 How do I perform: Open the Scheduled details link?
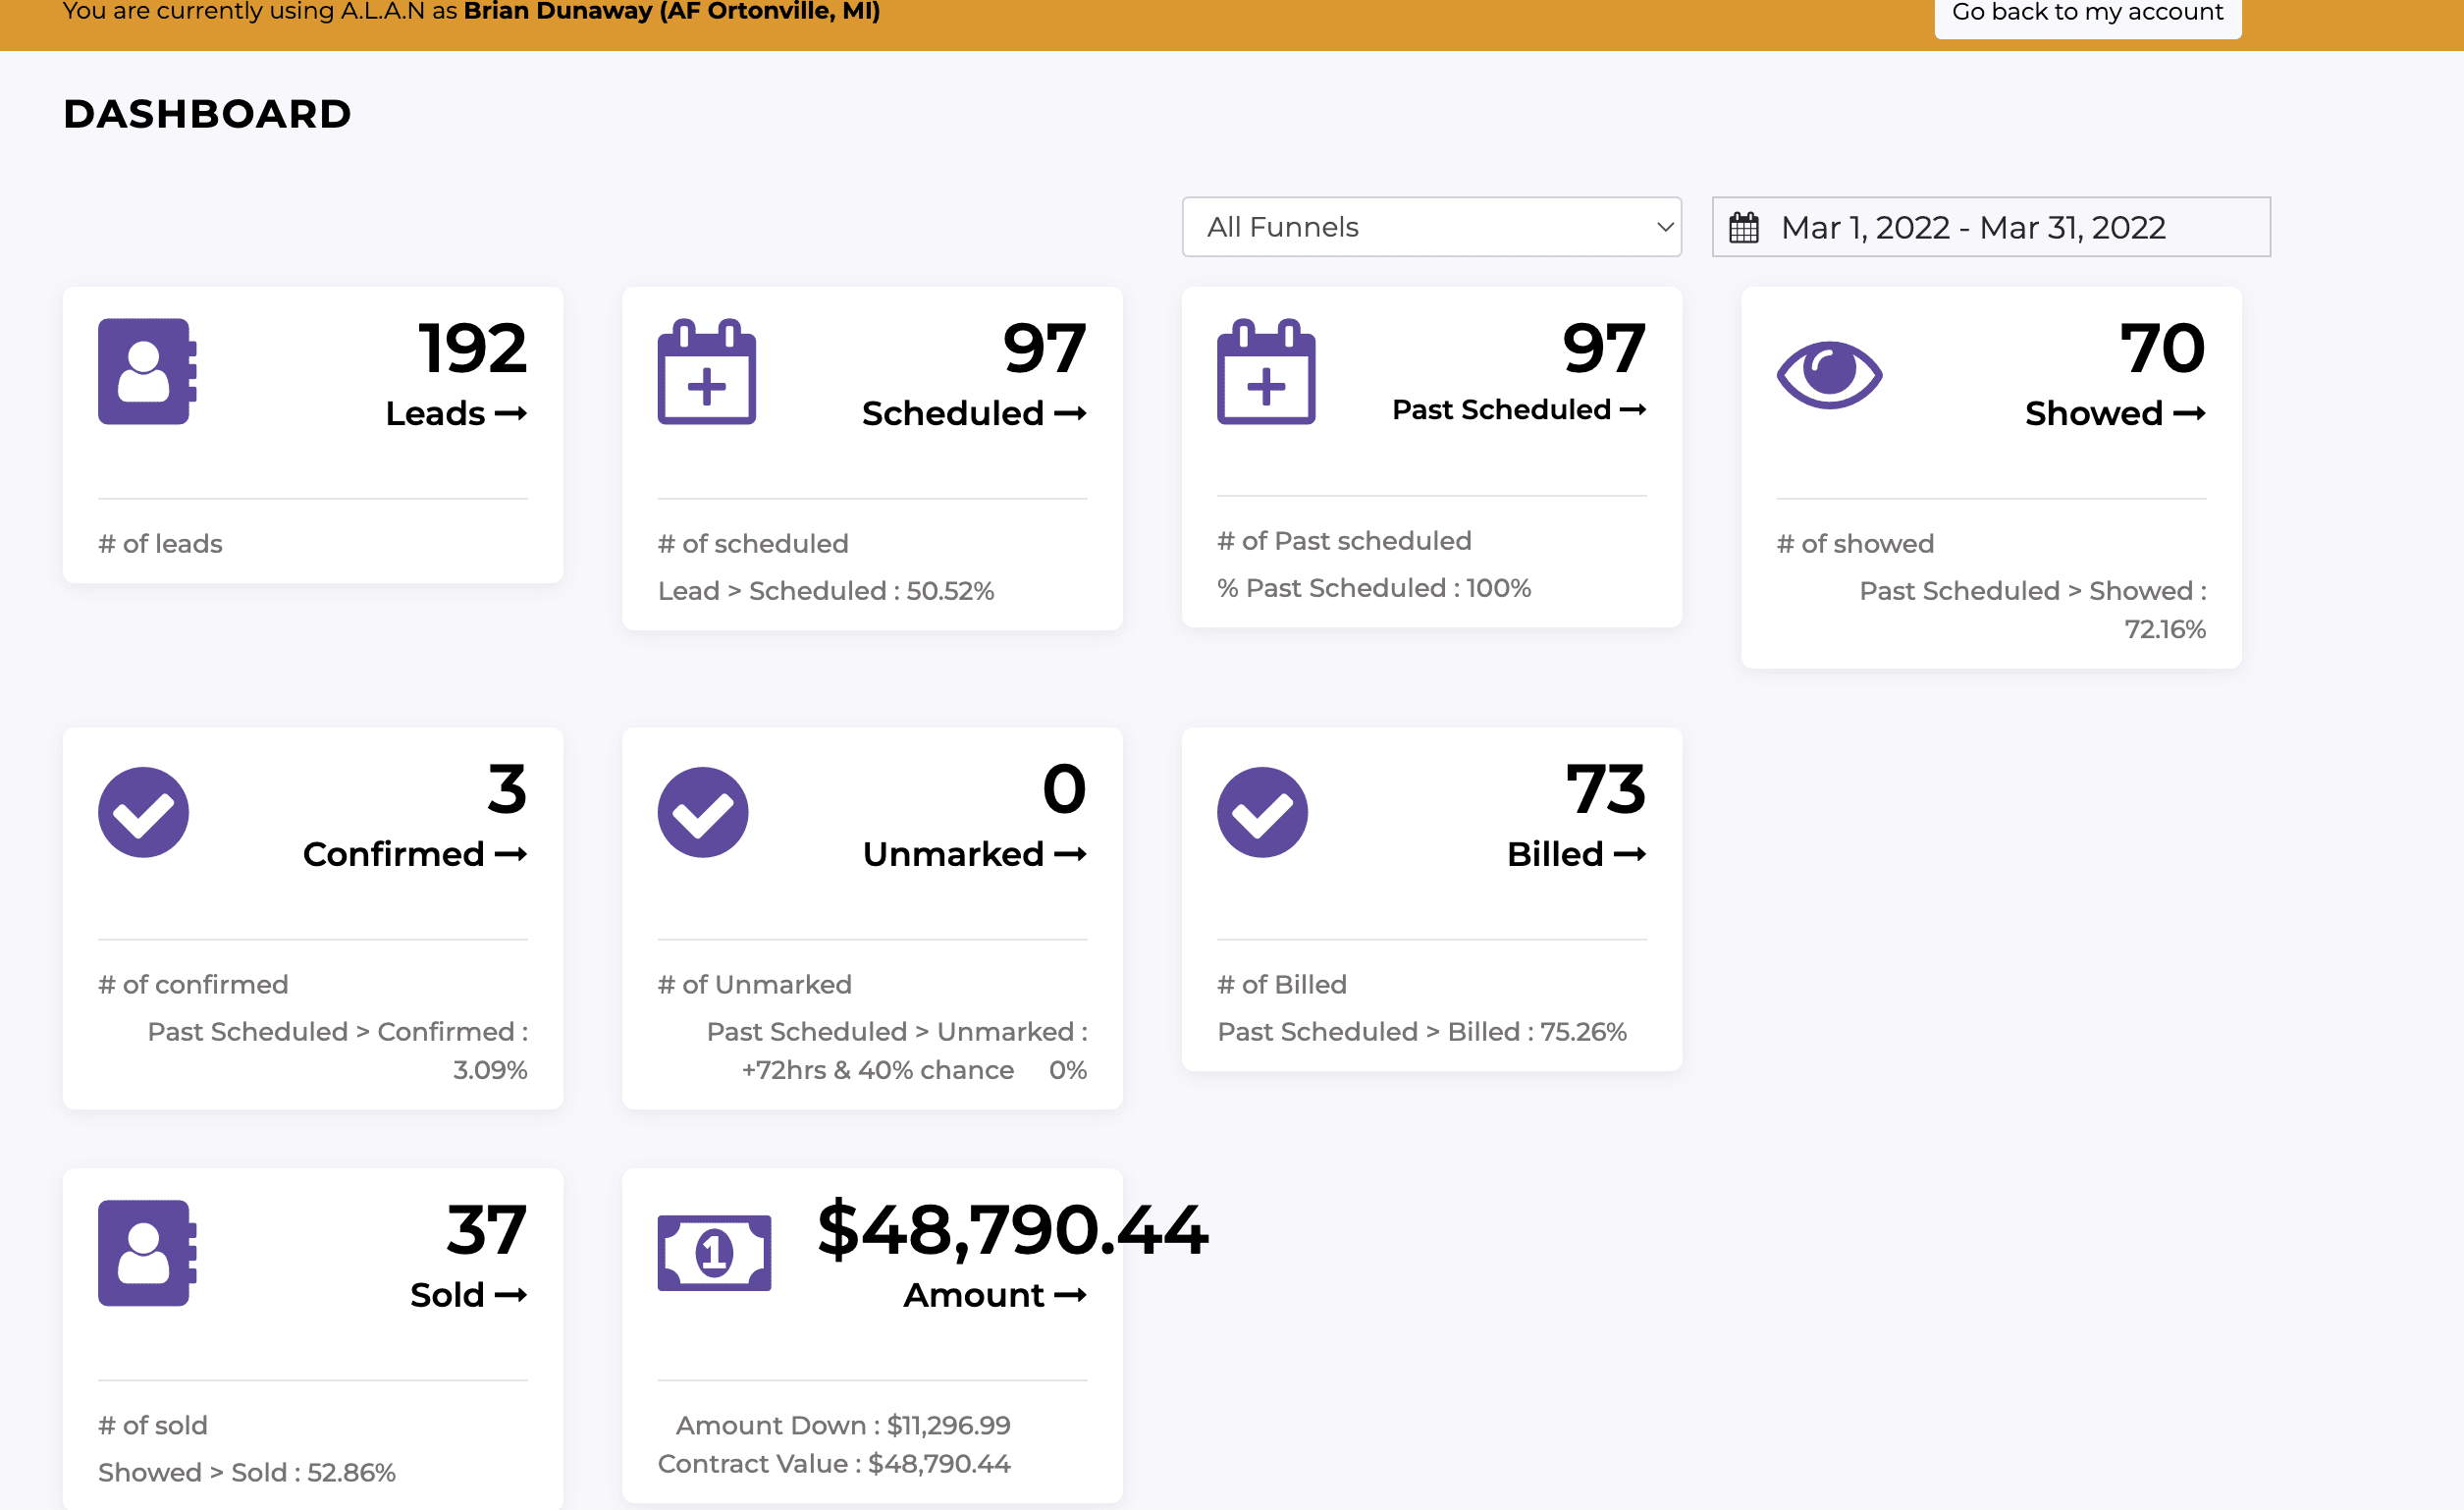coord(973,413)
